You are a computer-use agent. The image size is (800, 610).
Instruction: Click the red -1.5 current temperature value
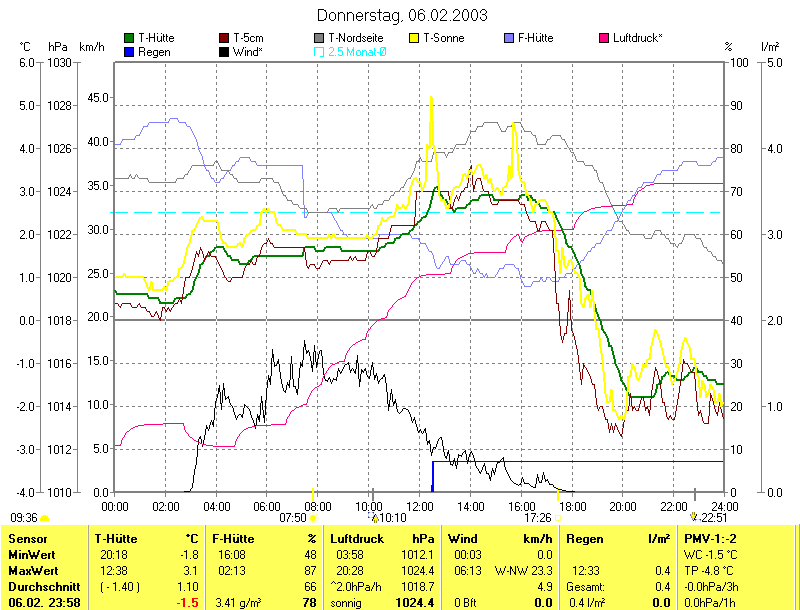pyautogui.click(x=188, y=603)
